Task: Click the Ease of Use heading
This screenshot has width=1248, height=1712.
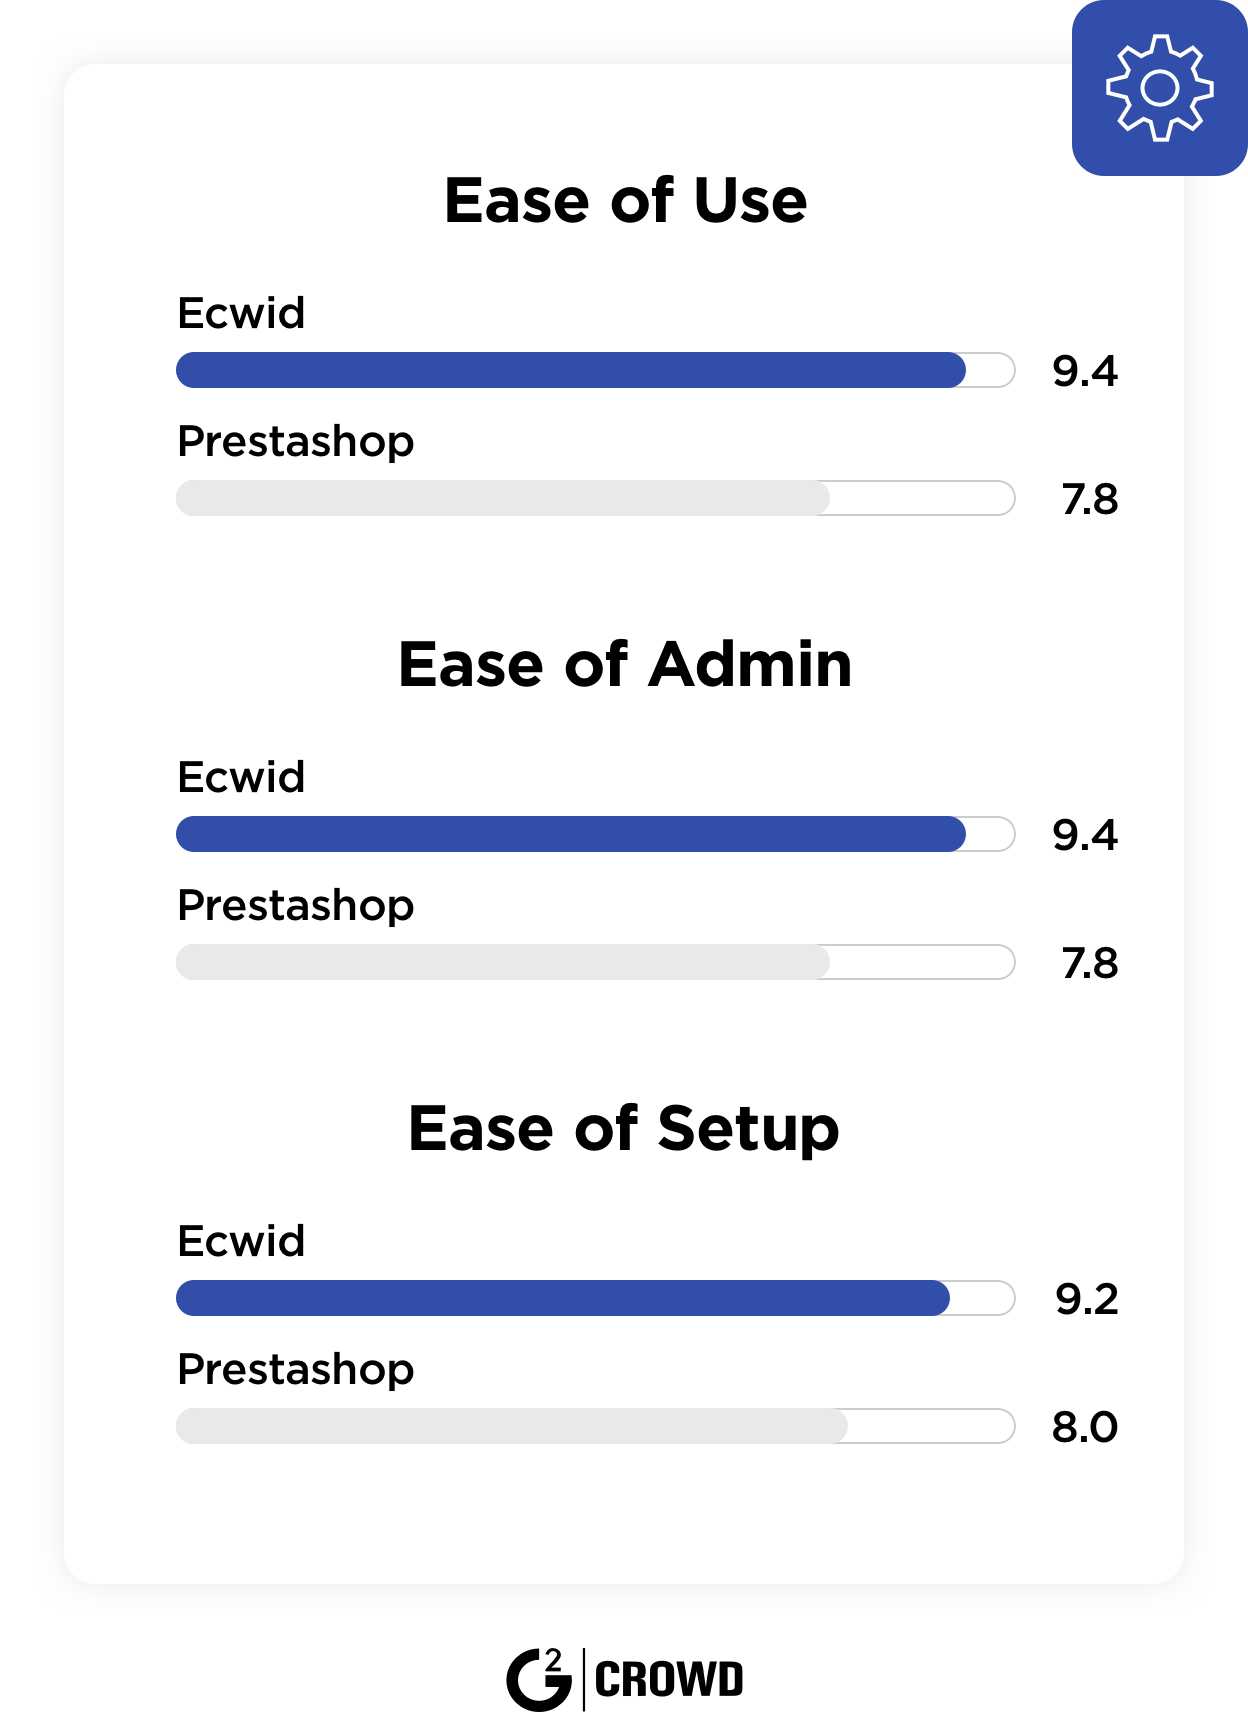Action: point(625,200)
